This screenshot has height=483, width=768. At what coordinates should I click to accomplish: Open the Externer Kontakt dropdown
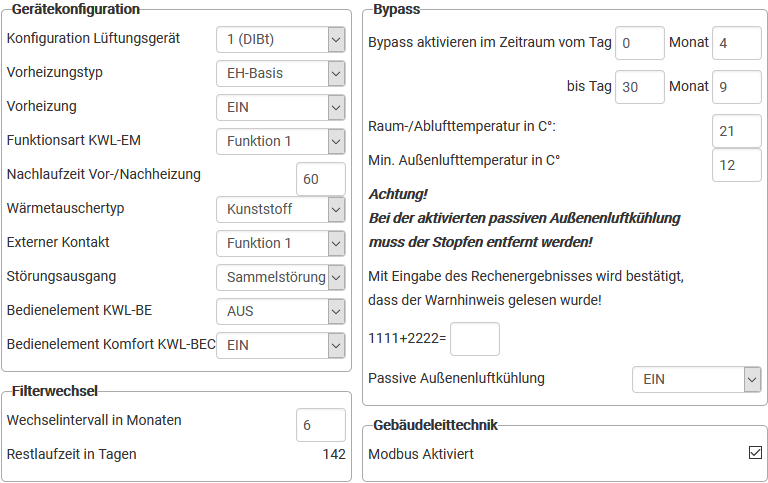281,243
